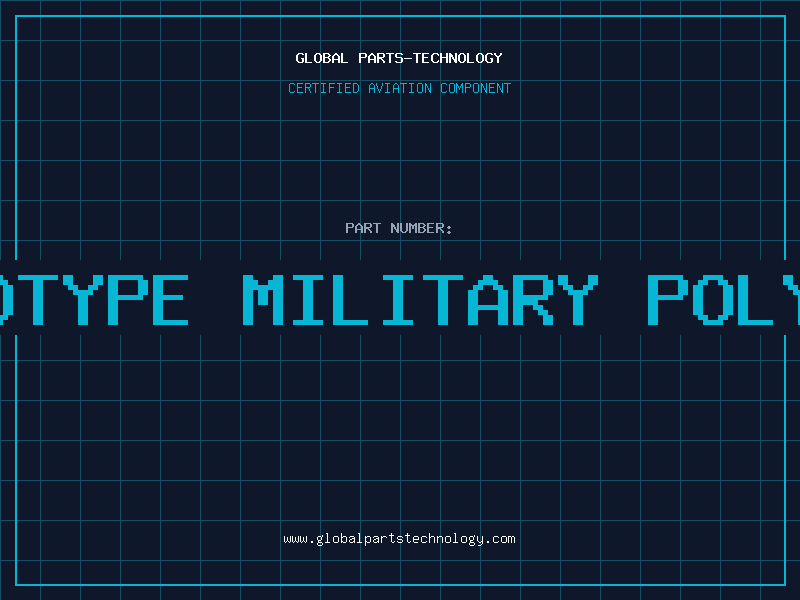Click the GLOBAL PARTS-TECHNOLOGY company heading
The width and height of the screenshot is (800, 600).
(x=399, y=58)
